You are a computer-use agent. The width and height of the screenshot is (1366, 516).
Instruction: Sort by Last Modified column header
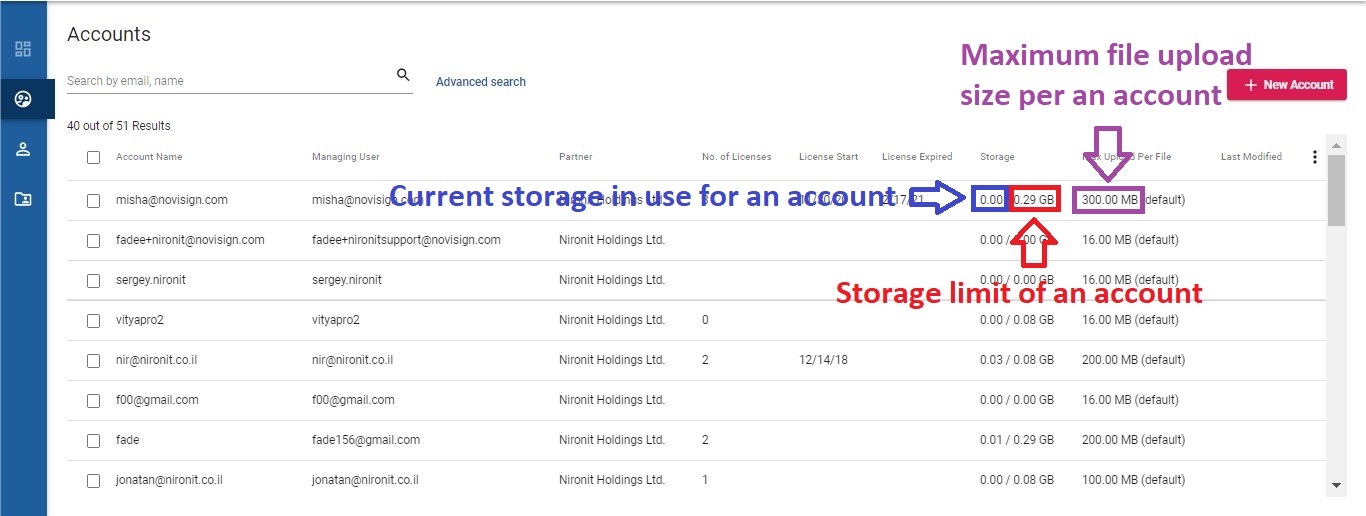[x=1251, y=157]
